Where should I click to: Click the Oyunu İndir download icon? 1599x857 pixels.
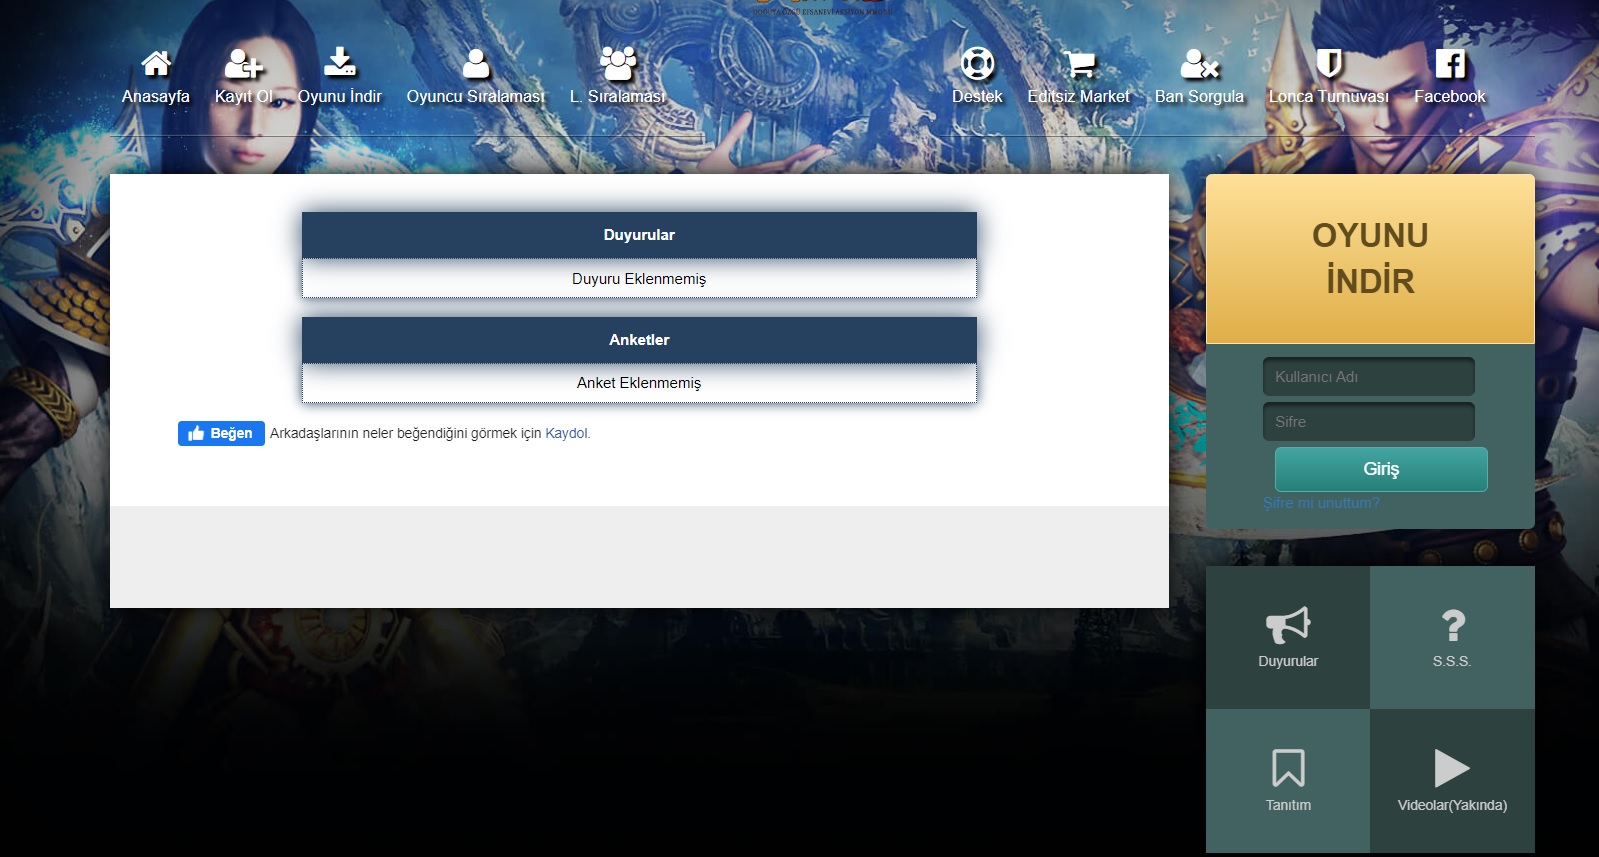(x=340, y=62)
